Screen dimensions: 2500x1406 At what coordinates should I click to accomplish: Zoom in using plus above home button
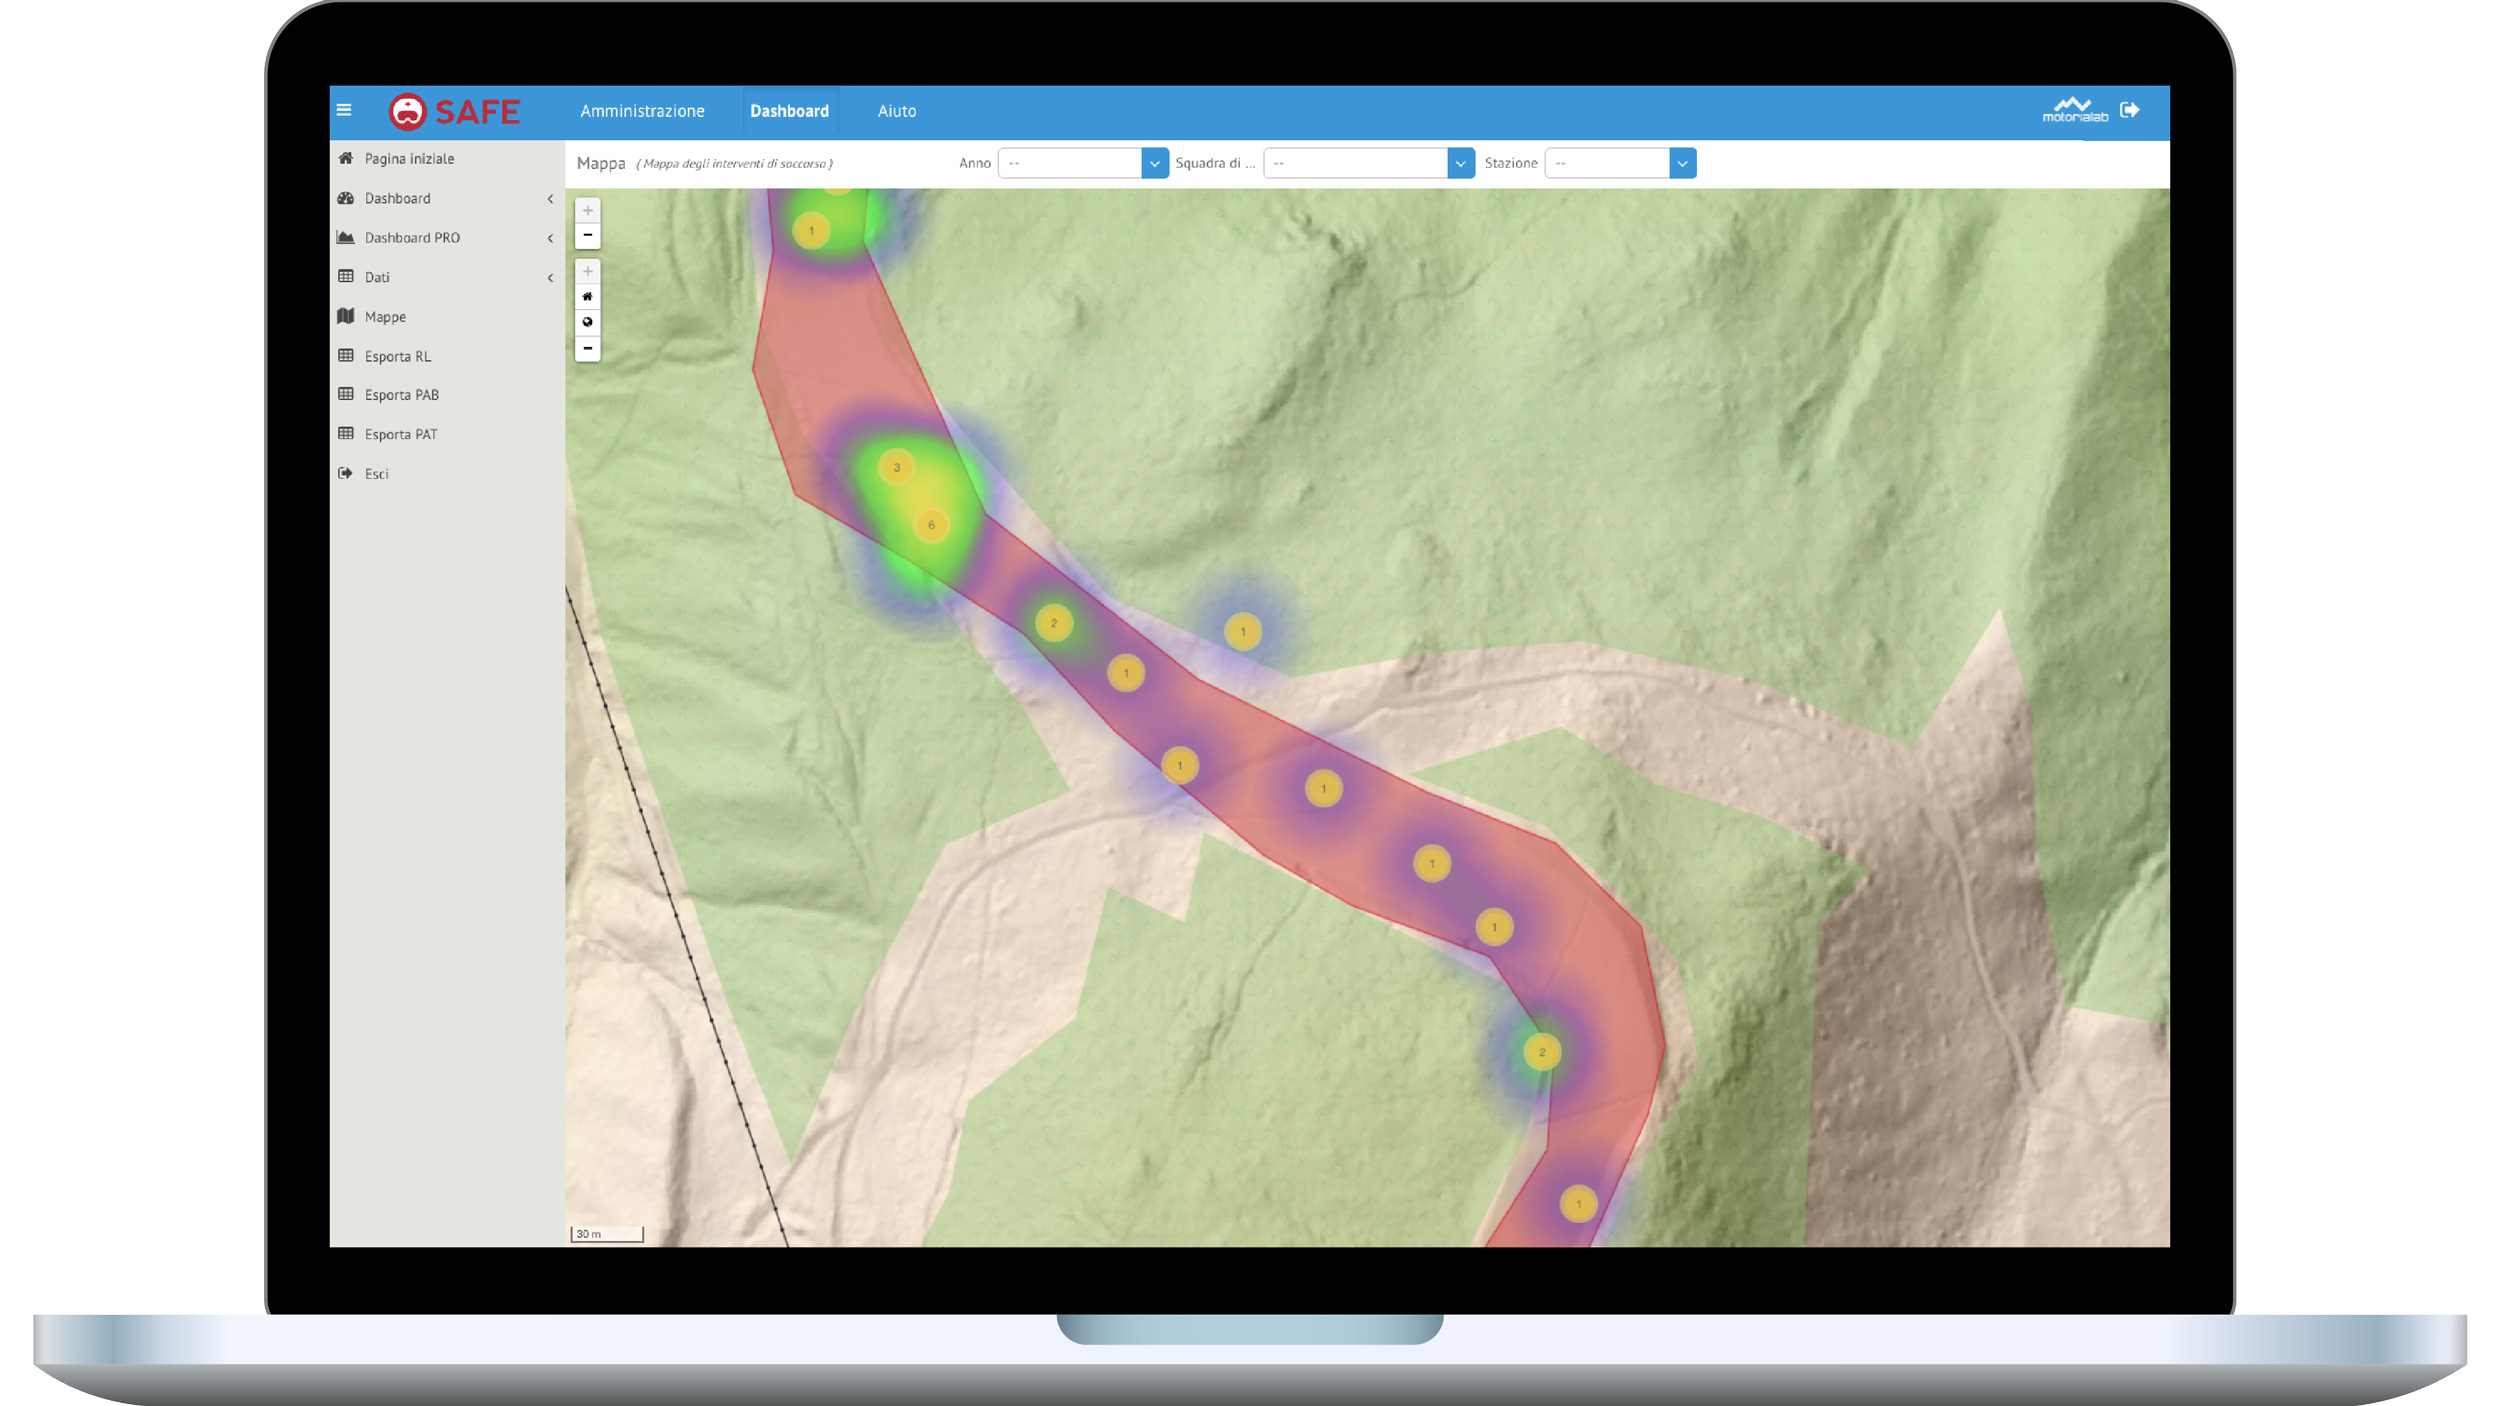click(x=588, y=271)
